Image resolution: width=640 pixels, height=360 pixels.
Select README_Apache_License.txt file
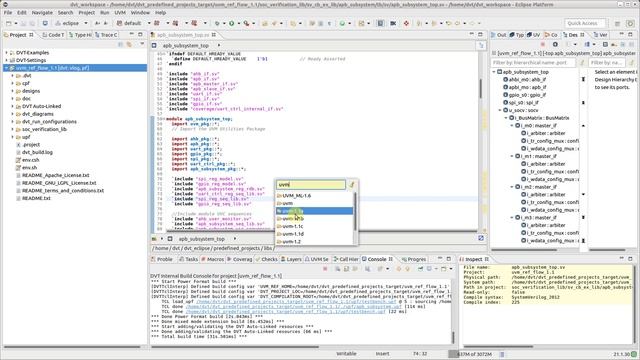click(x=56, y=175)
